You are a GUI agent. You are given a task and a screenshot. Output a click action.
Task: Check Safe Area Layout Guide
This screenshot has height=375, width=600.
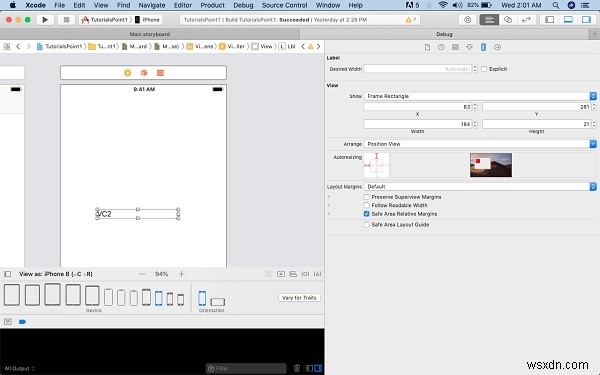click(x=367, y=225)
